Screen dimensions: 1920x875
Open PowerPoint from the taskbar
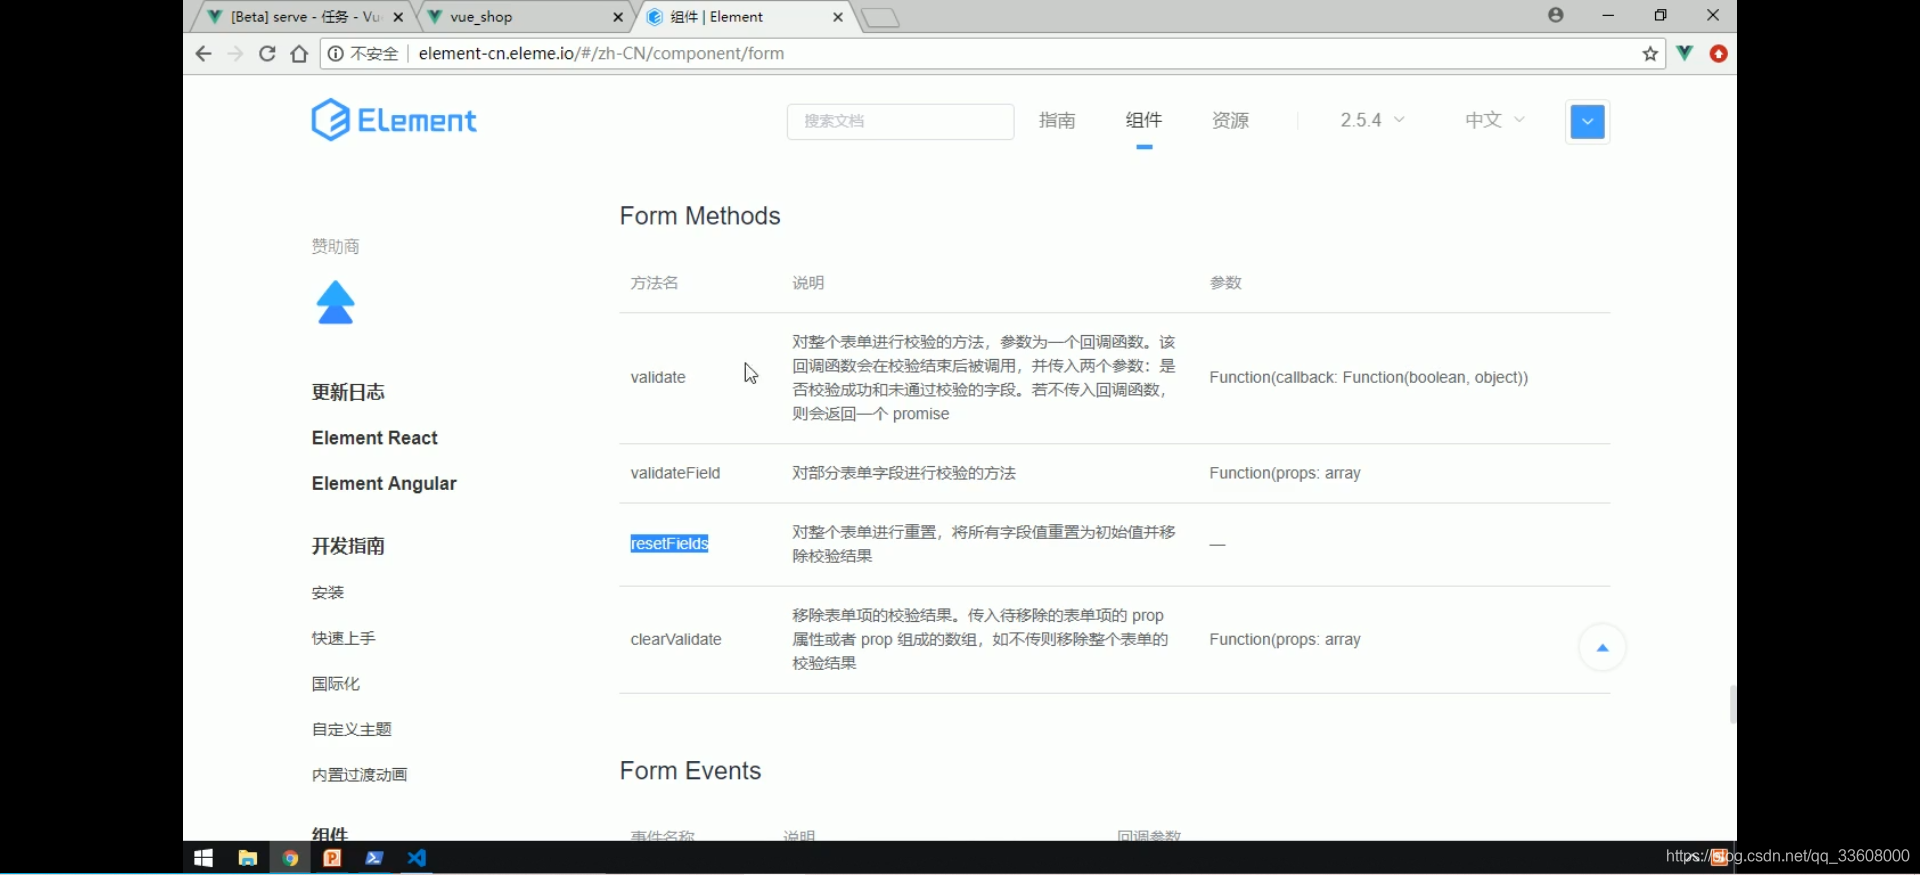(332, 858)
